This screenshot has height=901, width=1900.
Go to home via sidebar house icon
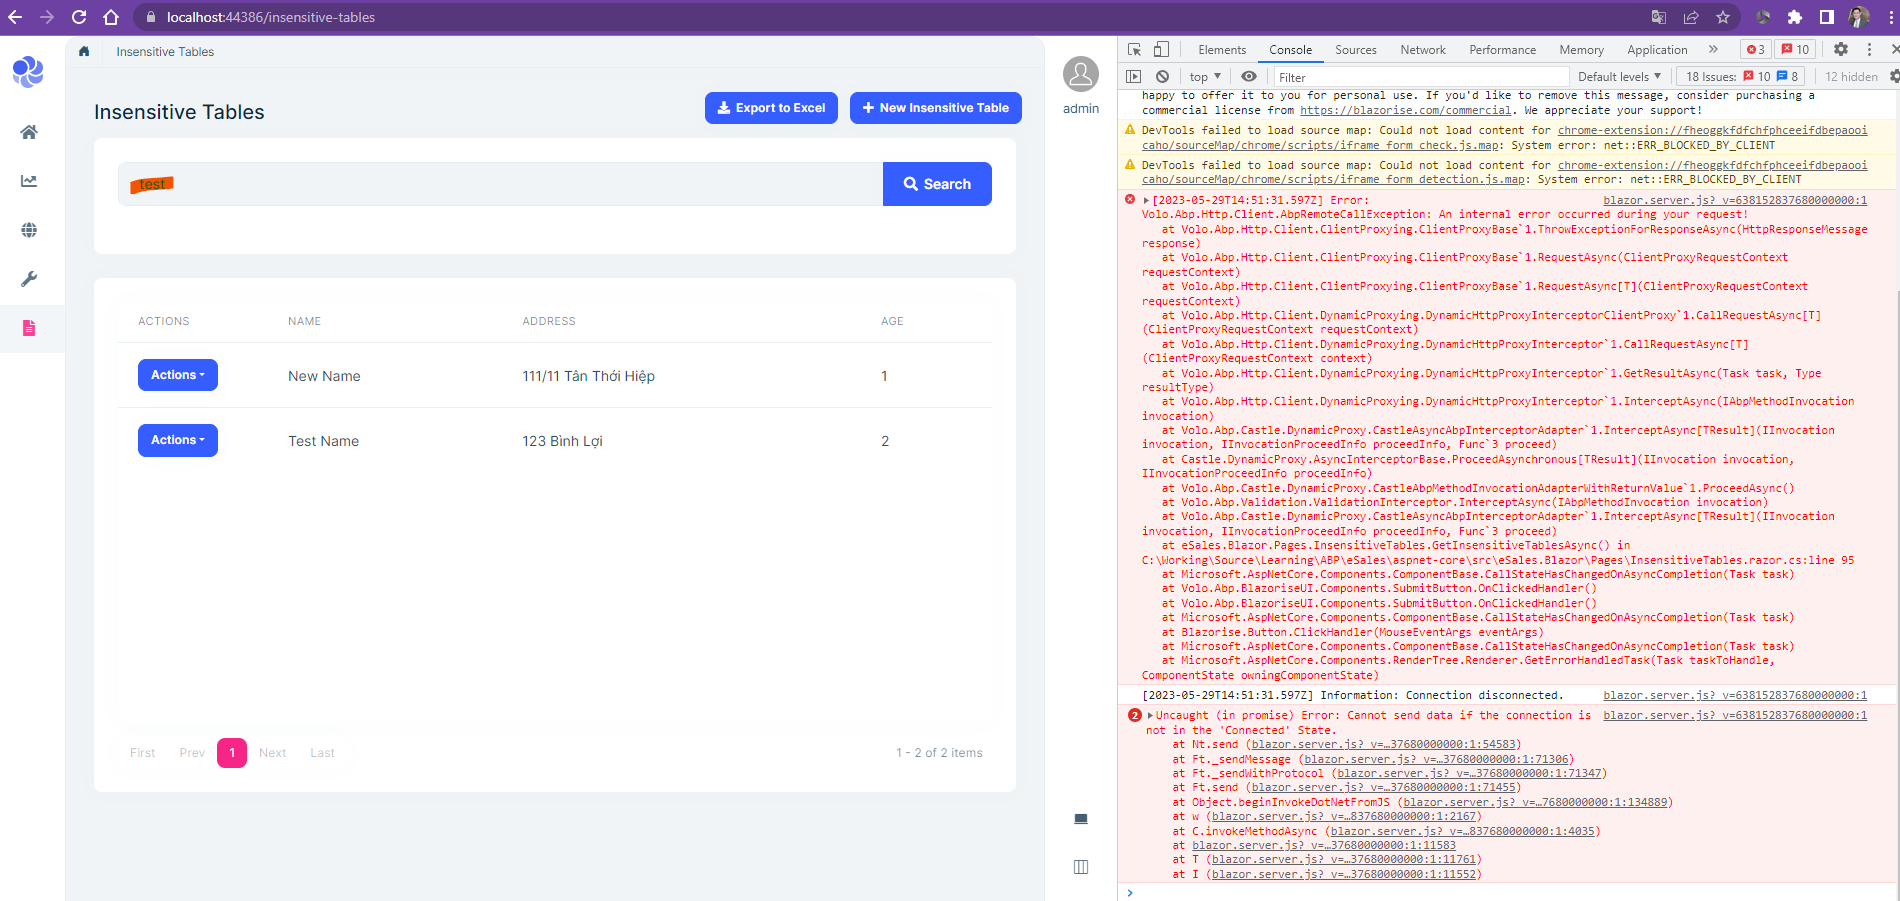pos(29,132)
